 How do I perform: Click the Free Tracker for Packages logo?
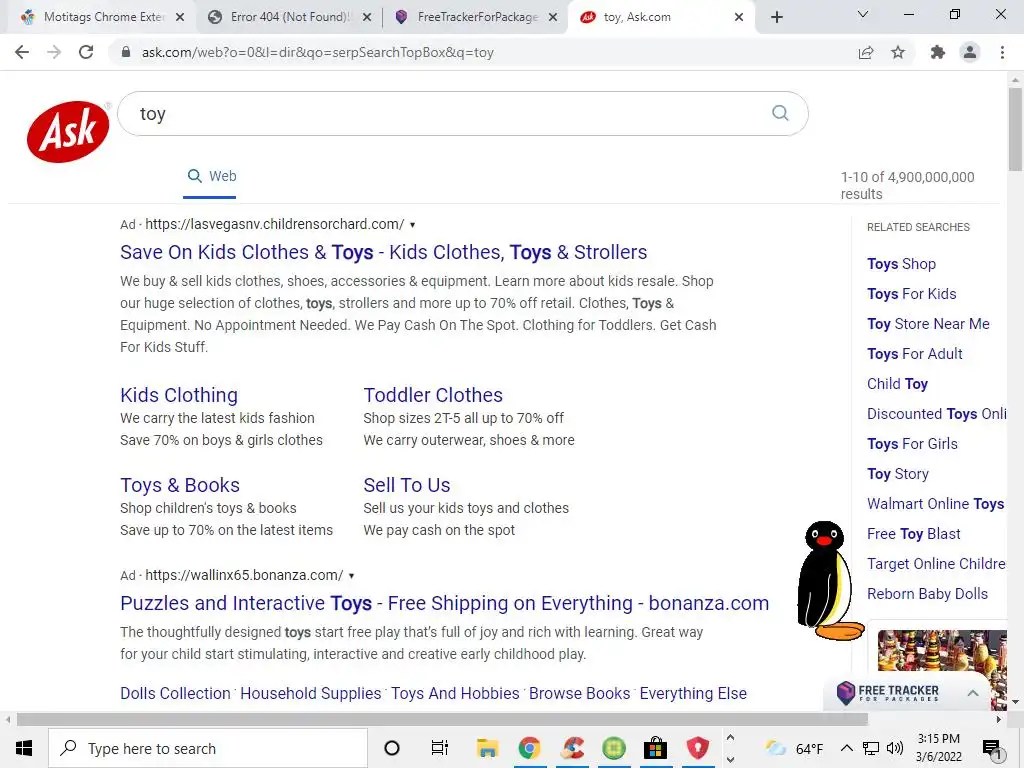(x=888, y=693)
